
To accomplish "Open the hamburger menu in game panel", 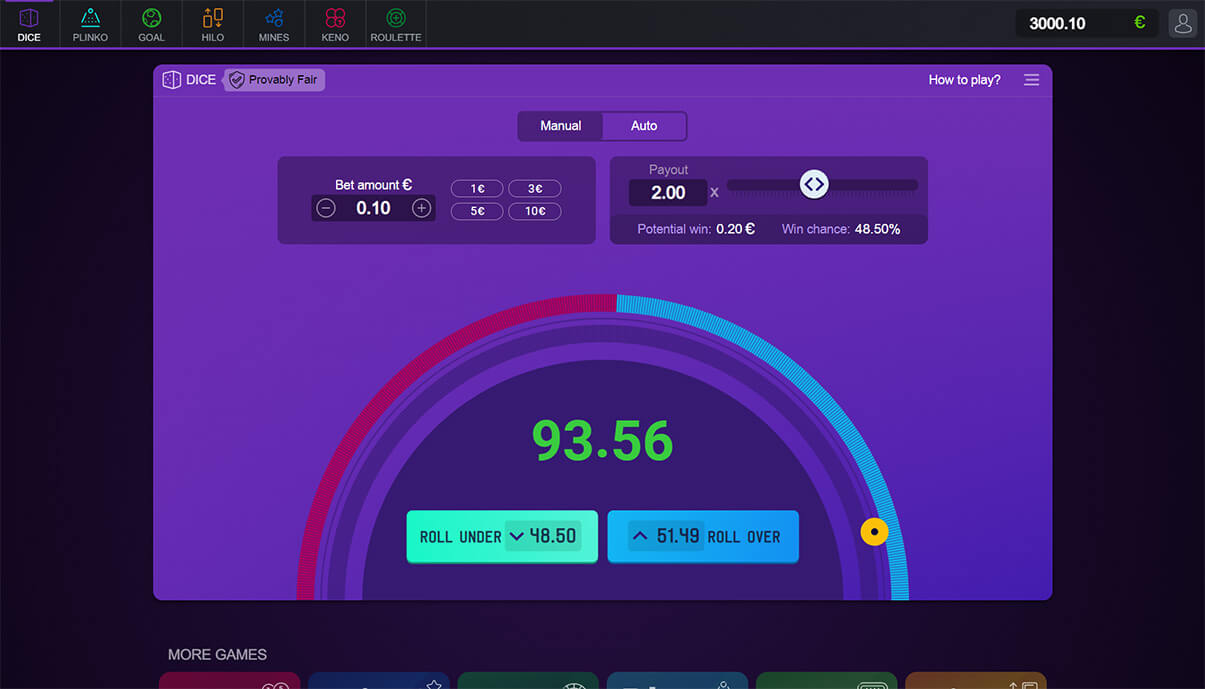I will tap(1031, 80).
